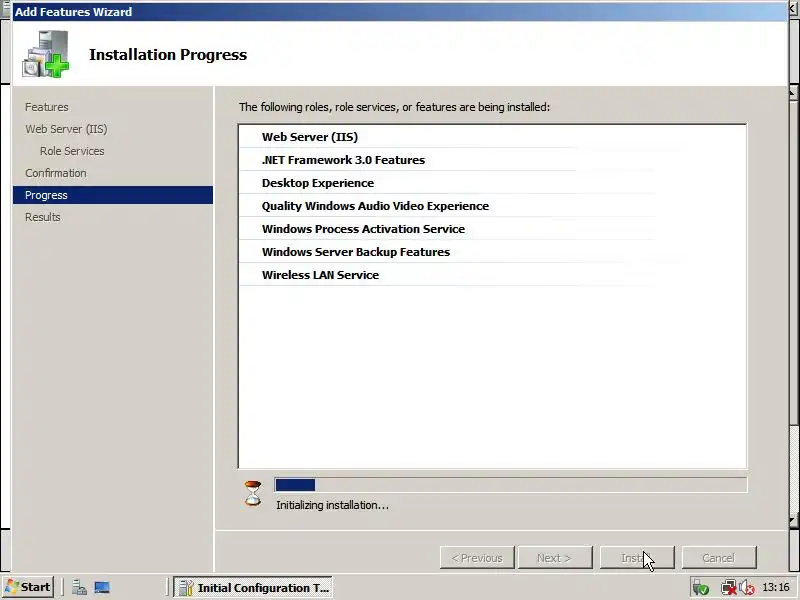Switch to Initial Configuration Tasks taskbar button
Viewport: 800px width, 600px height.
pos(253,588)
